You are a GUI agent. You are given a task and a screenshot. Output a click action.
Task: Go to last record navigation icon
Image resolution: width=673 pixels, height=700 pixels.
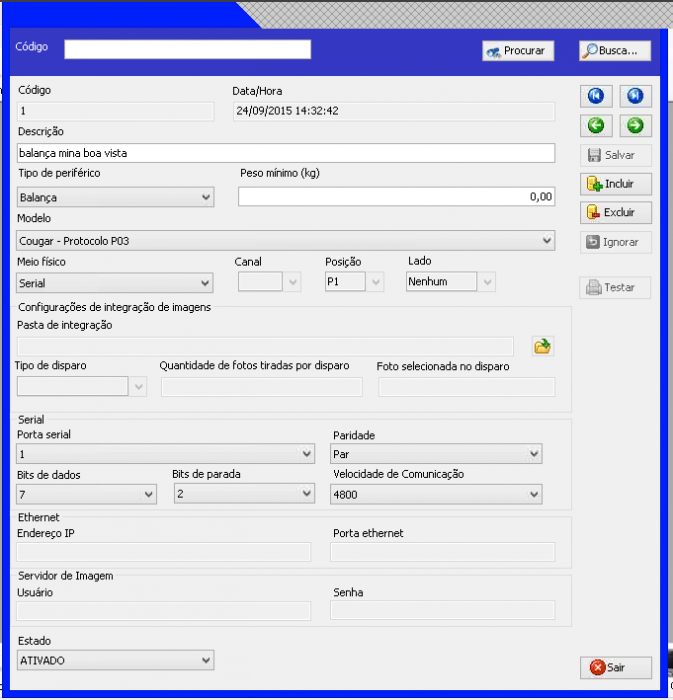(x=635, y=96)
